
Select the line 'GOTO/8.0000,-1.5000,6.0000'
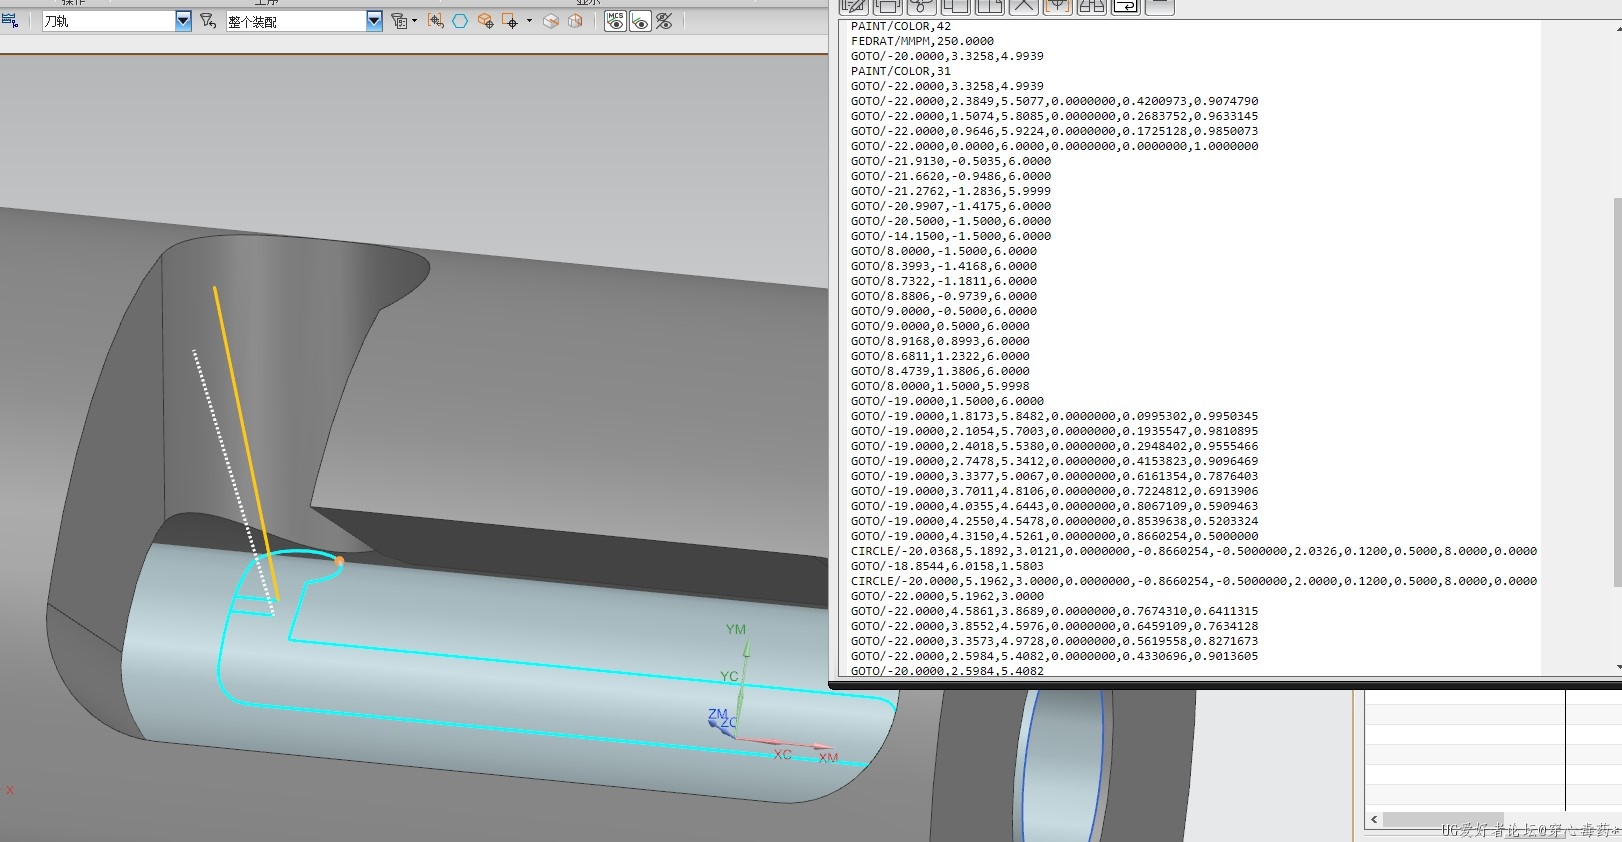(x=944, y=251)
